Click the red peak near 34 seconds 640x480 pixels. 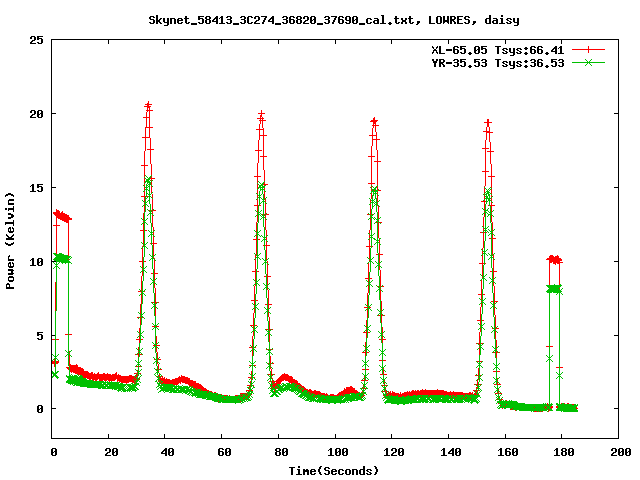(148, 106)
